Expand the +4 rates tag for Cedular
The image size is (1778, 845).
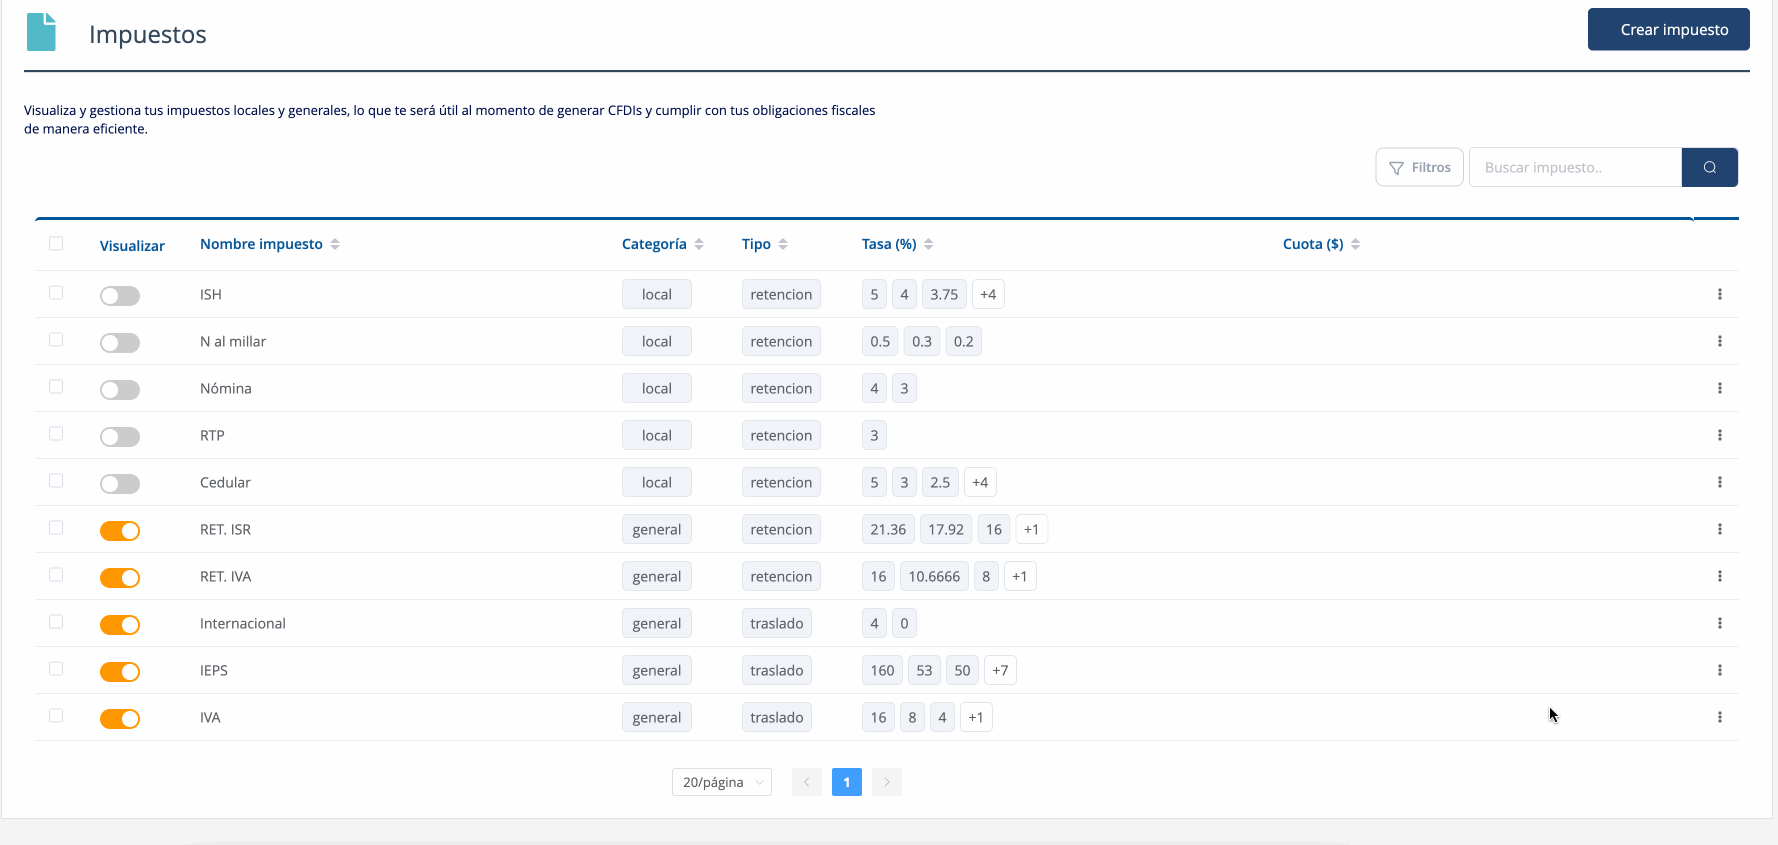click(x=980, y=482)
